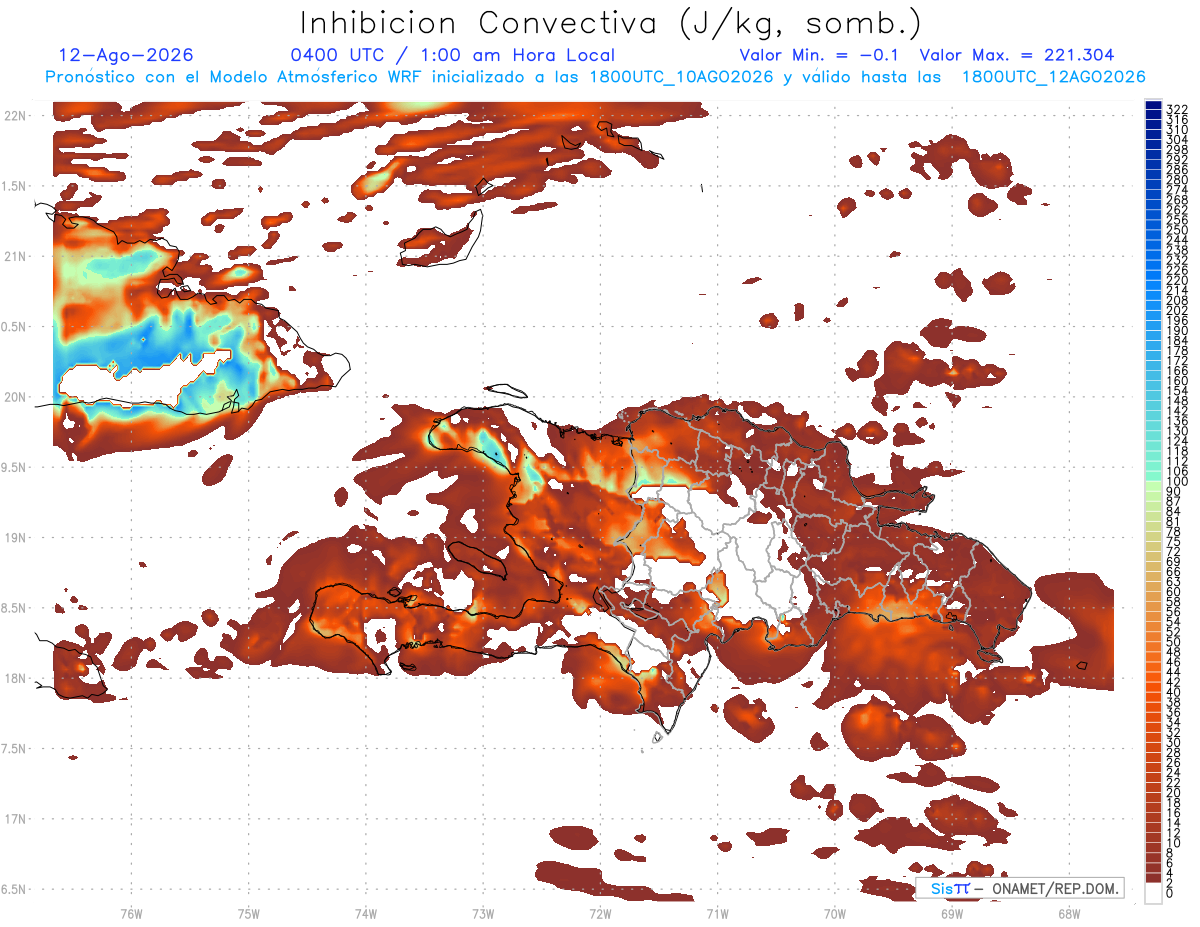Image resolution: width=1200 pixels, height=927 pixels.
Task: Select the Valor Min. = -0.1 readout
Action: [x=819, y=55]
